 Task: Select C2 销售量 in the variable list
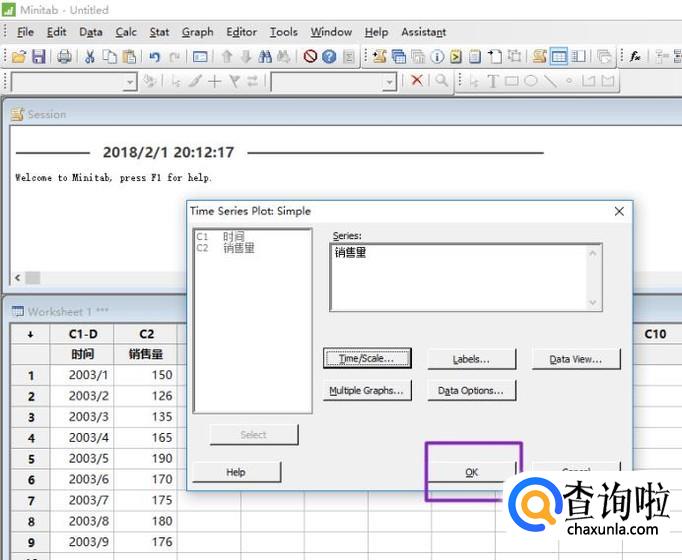[226, 248]
